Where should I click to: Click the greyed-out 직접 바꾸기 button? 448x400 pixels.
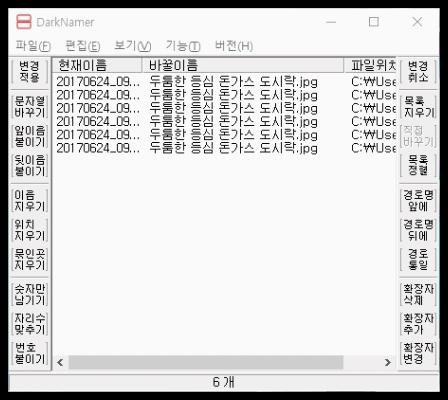point(418,136)
